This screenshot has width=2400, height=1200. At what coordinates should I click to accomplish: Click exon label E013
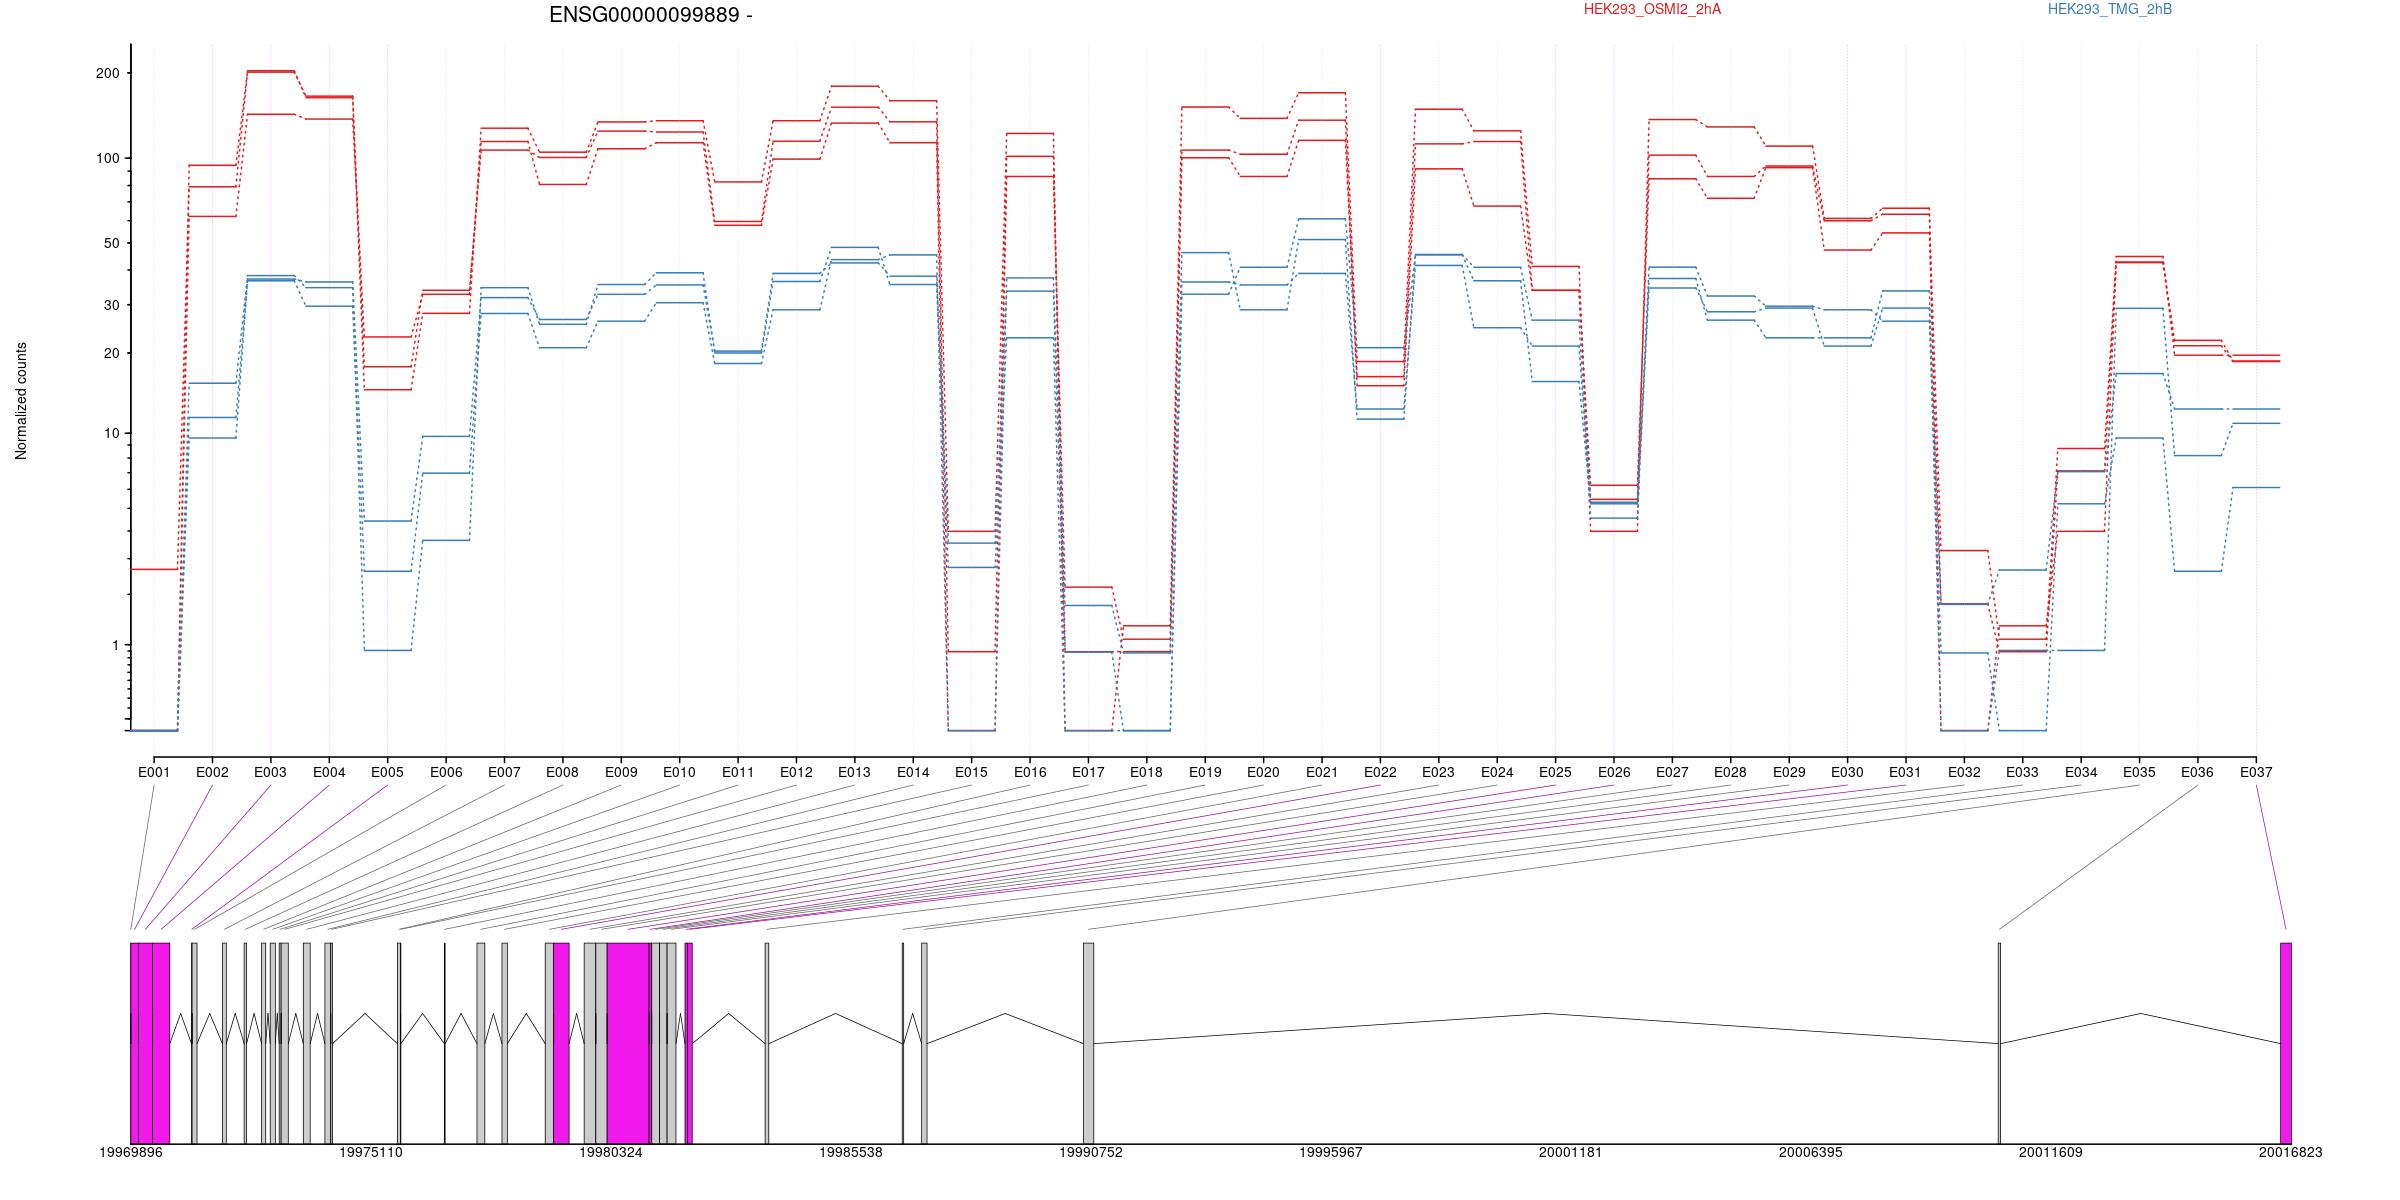pos(854,772)
